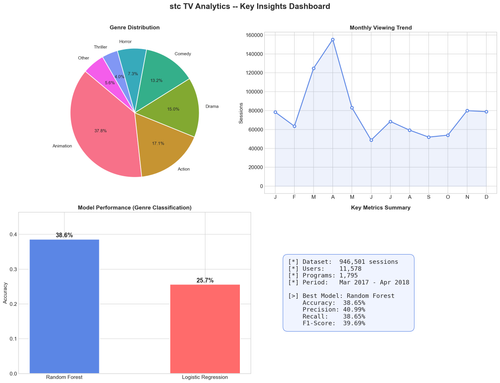The image size is (500, 383).
Task: Click the December data point on the trend line
Action: 486,112
